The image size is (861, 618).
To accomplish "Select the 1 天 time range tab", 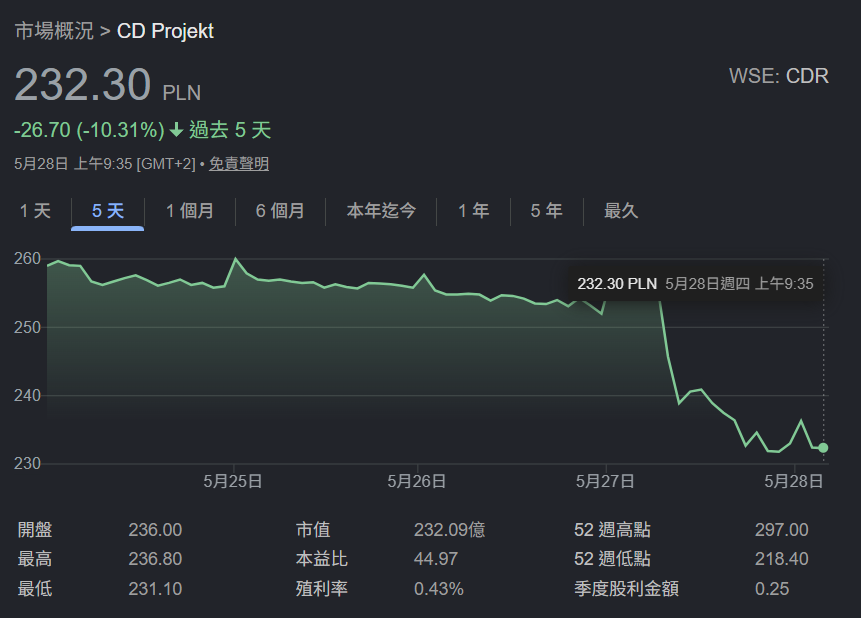I will pos(35,211).
